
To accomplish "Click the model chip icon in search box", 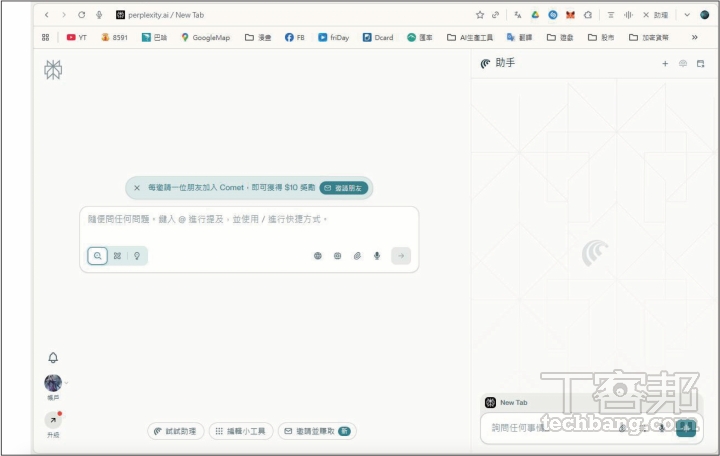I will 338,256.
